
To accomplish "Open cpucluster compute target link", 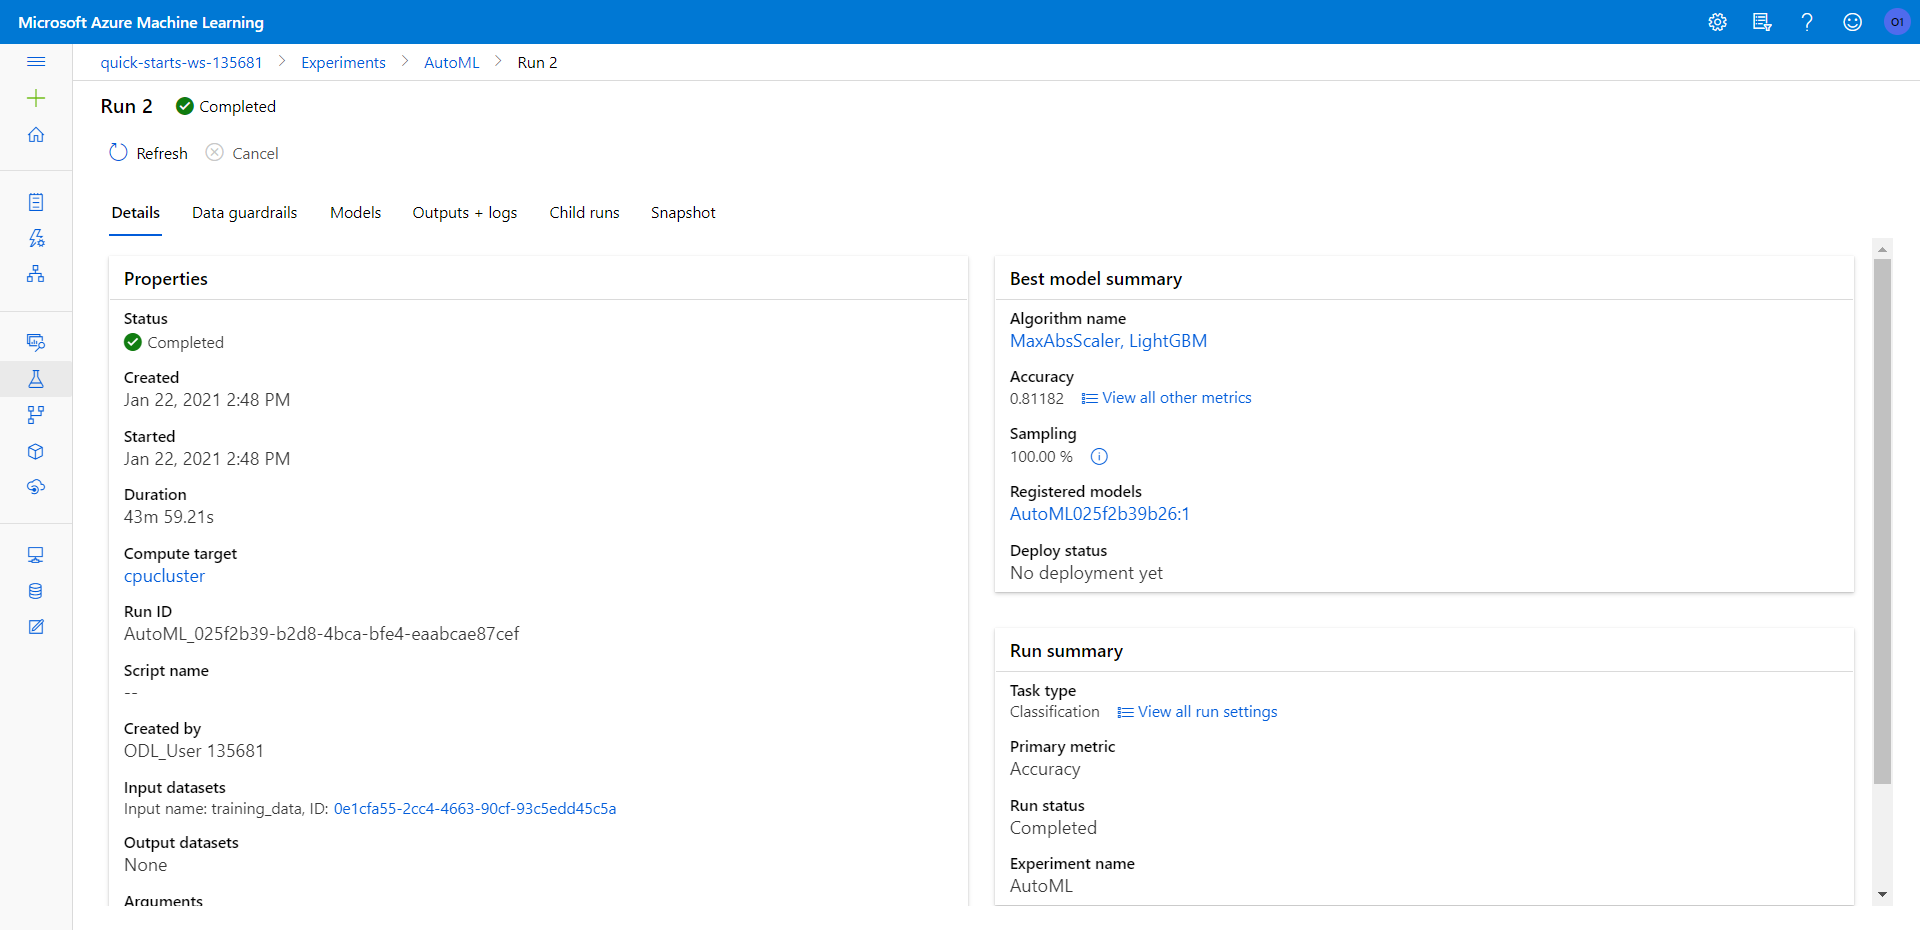I will click(164, 576).
